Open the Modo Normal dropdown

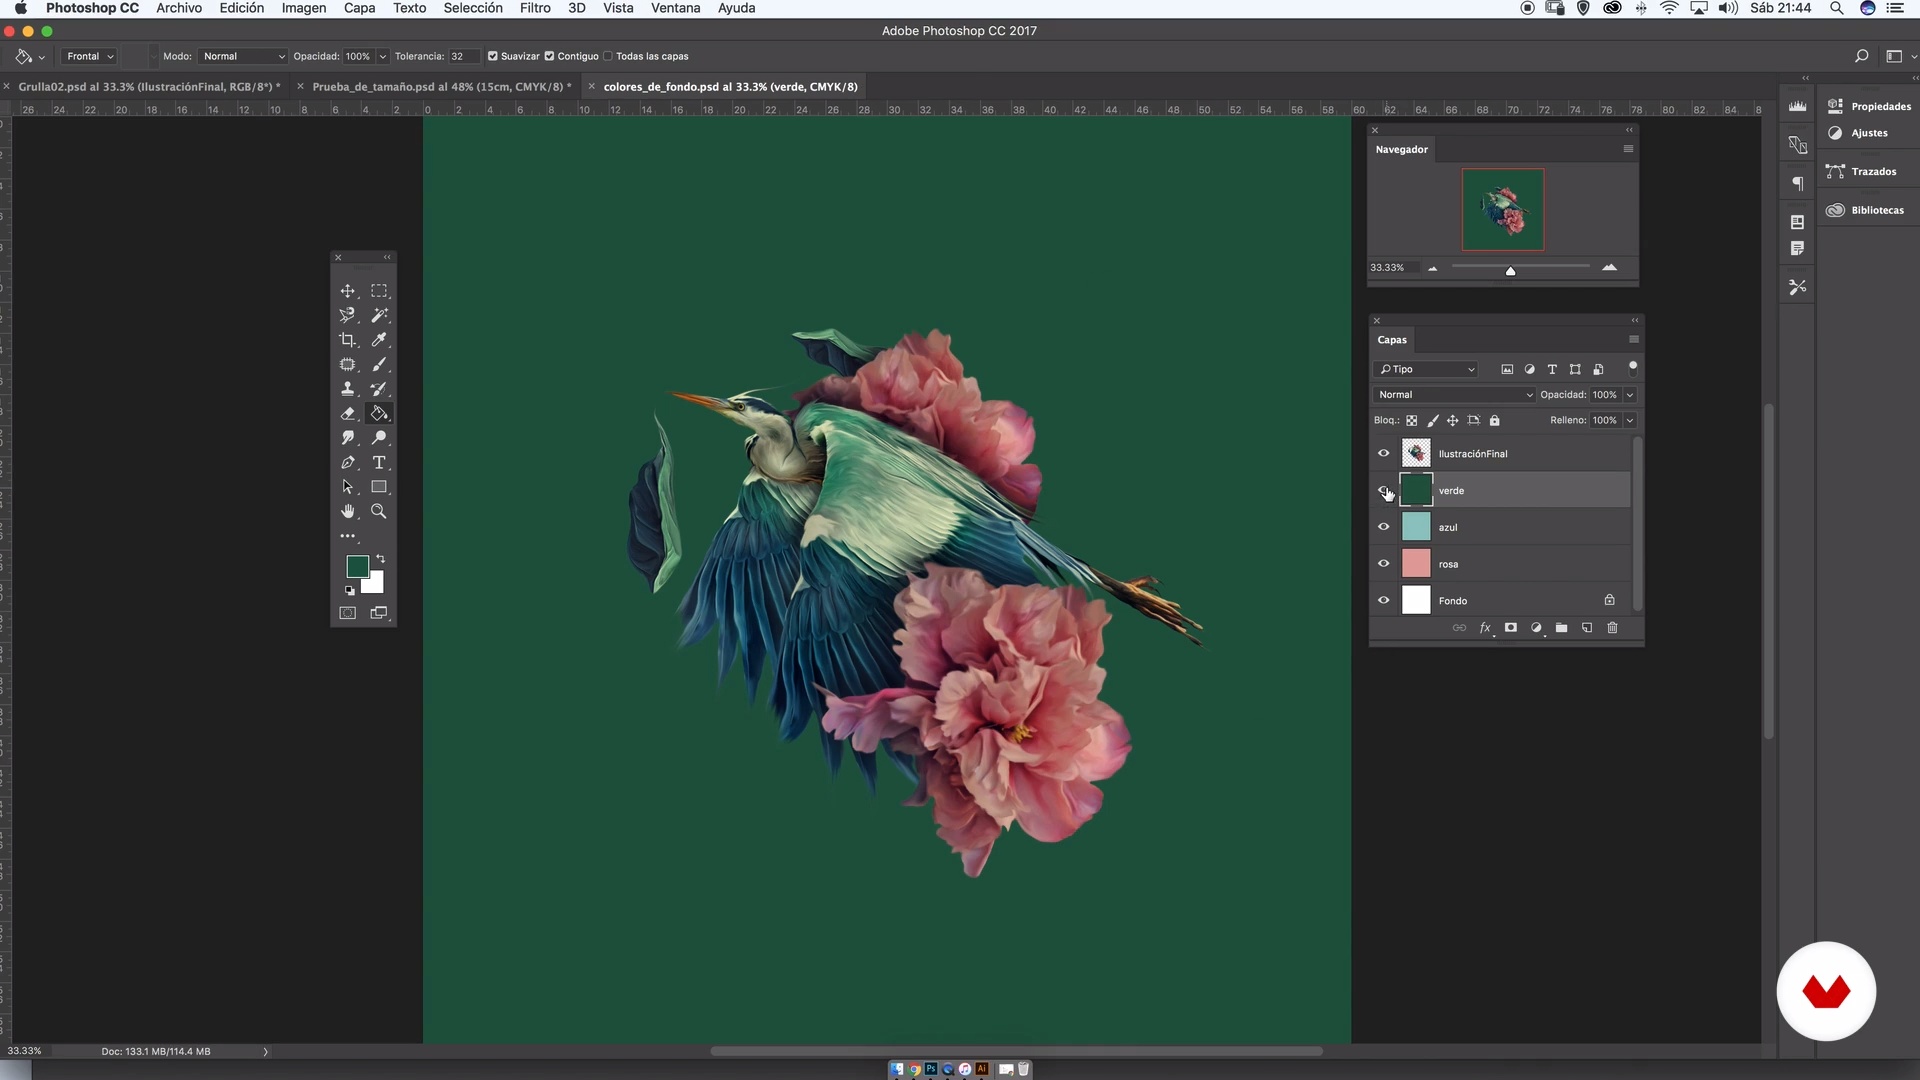point(243,56)
